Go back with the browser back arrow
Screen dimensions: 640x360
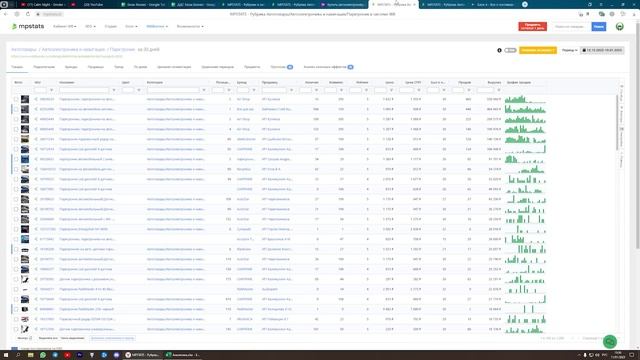point(6,14)
